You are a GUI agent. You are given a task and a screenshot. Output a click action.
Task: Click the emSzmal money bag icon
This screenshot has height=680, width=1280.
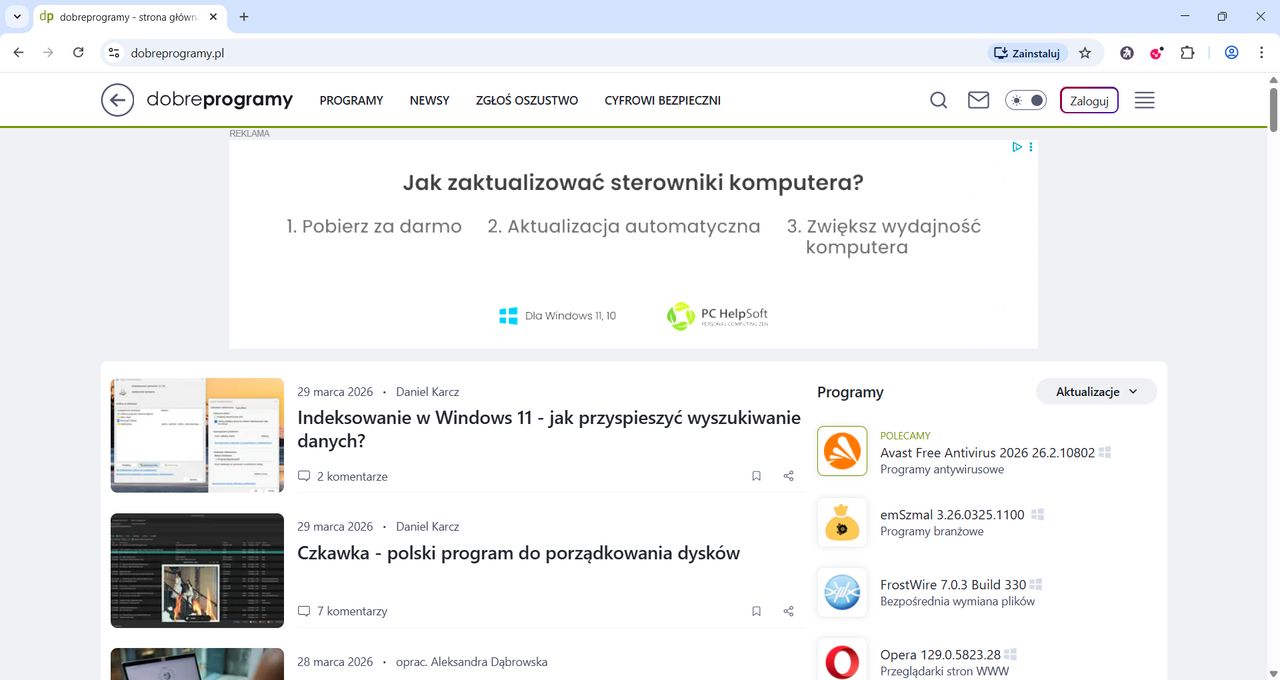pos(842,522)
